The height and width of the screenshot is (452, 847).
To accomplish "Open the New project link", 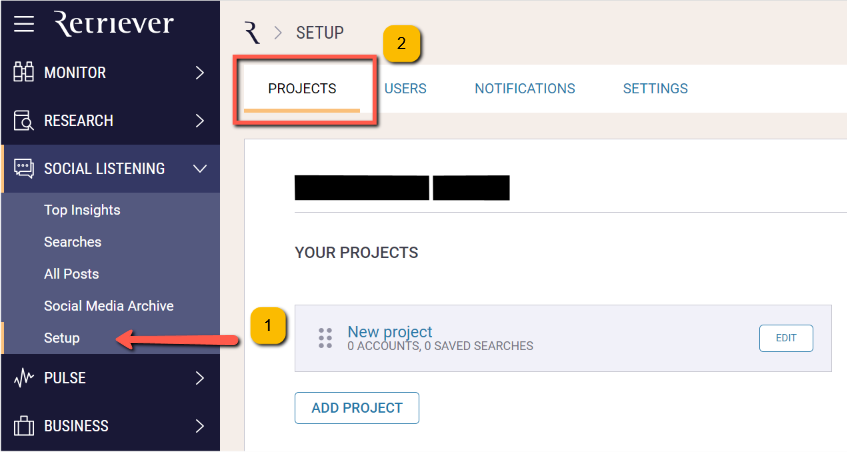I will pyautogui.click(x=389, y=332).
